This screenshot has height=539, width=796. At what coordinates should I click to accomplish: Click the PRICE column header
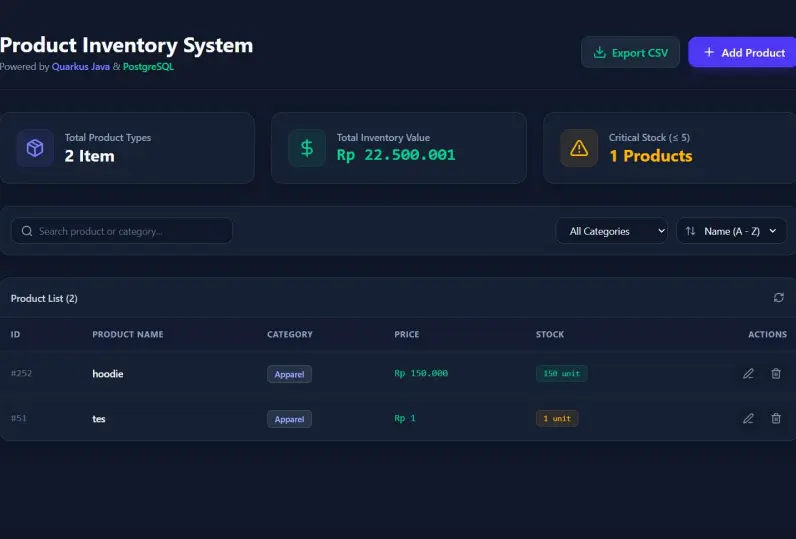407,334
